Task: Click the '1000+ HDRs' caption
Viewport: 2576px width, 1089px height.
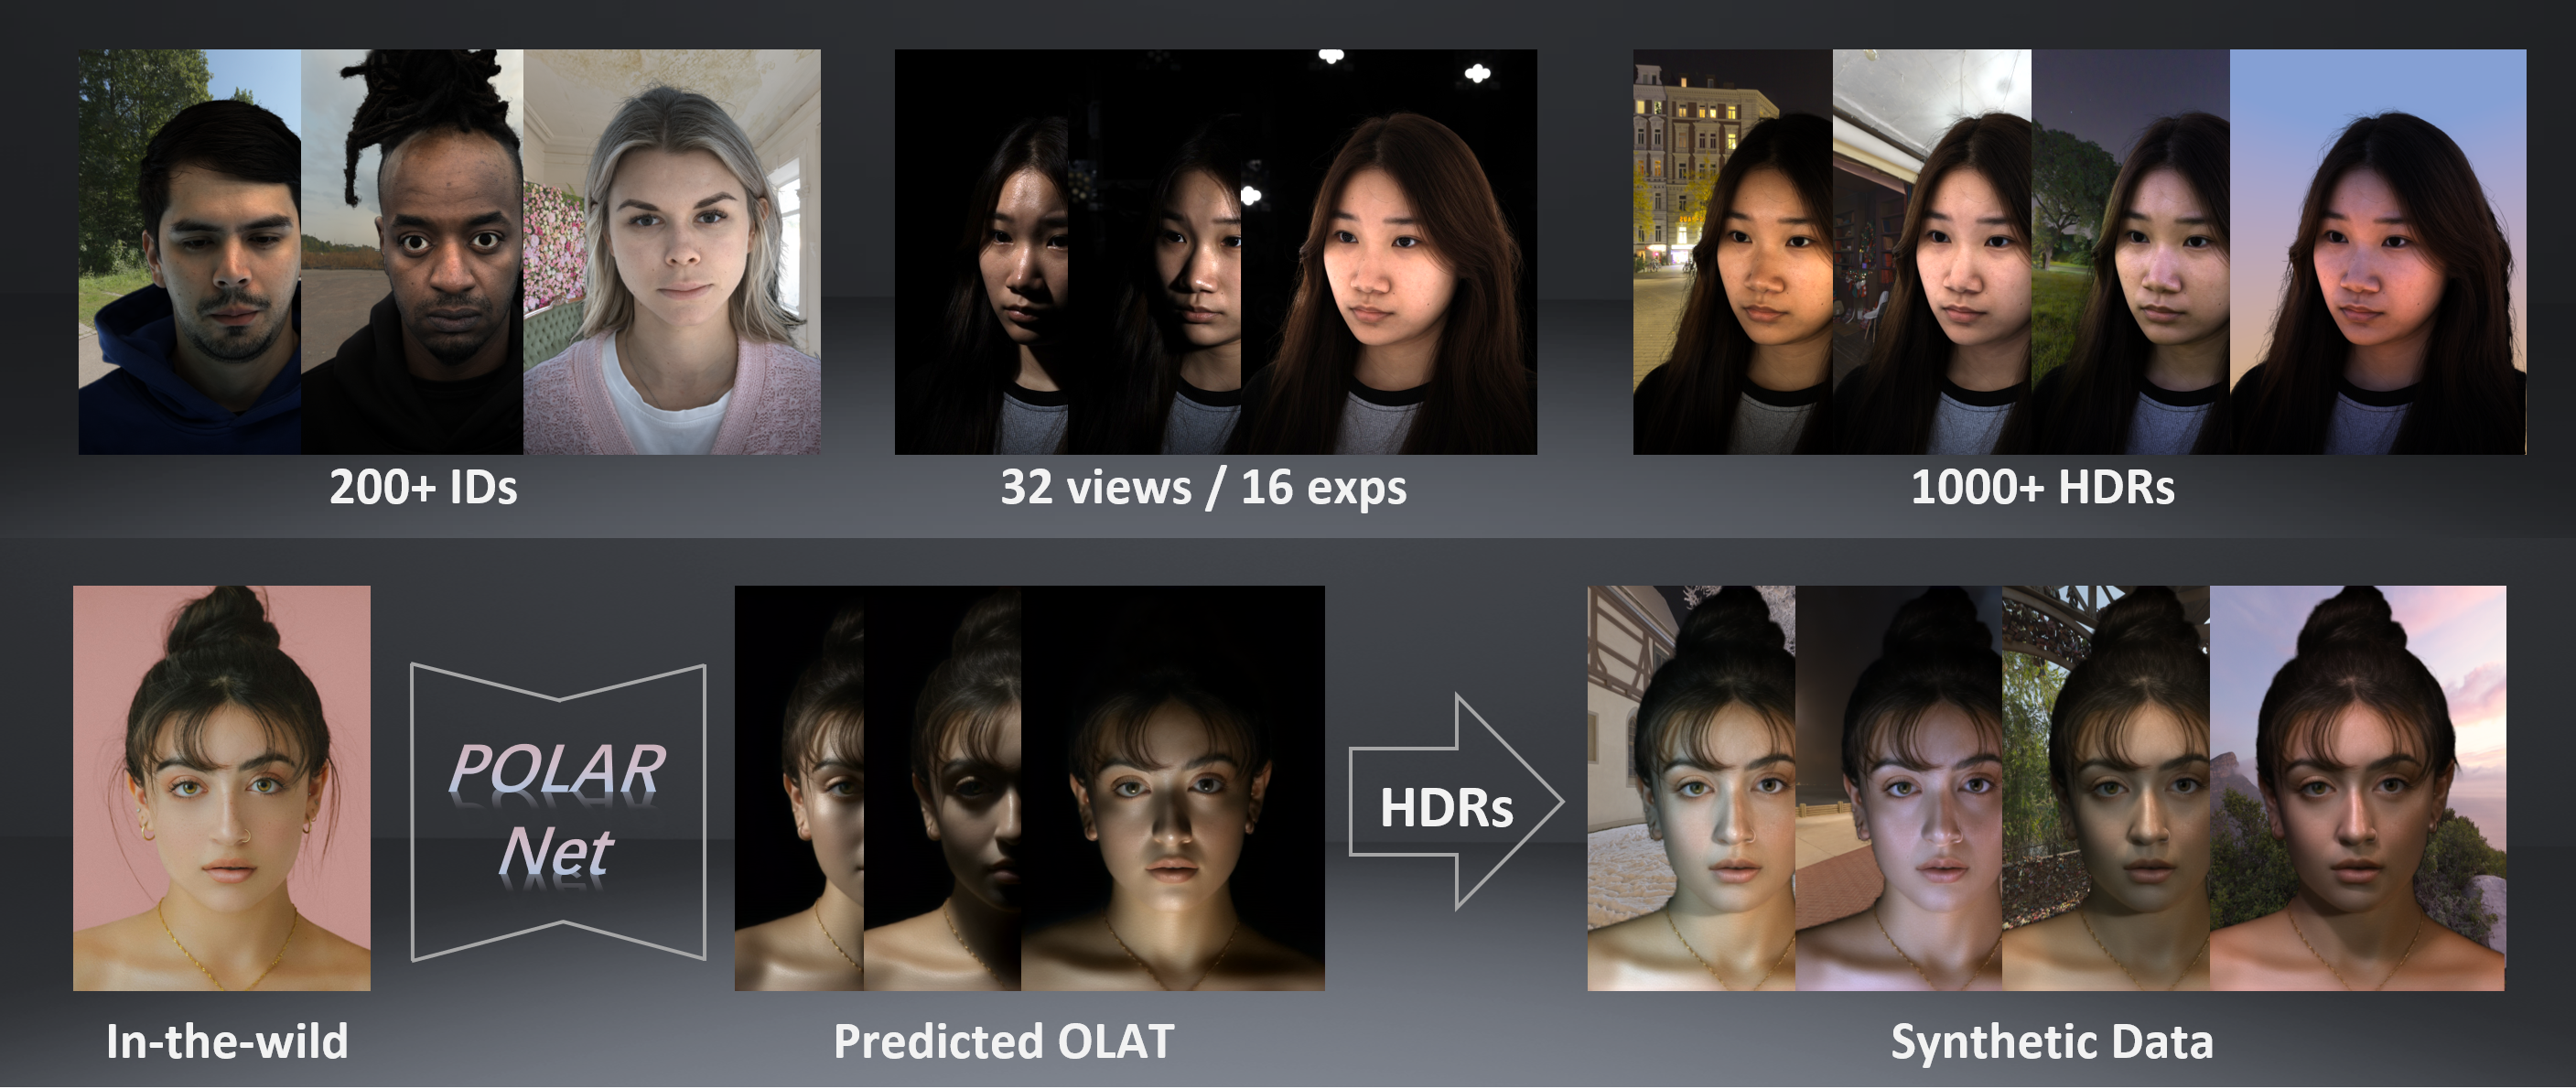Action: (2042, 488)
